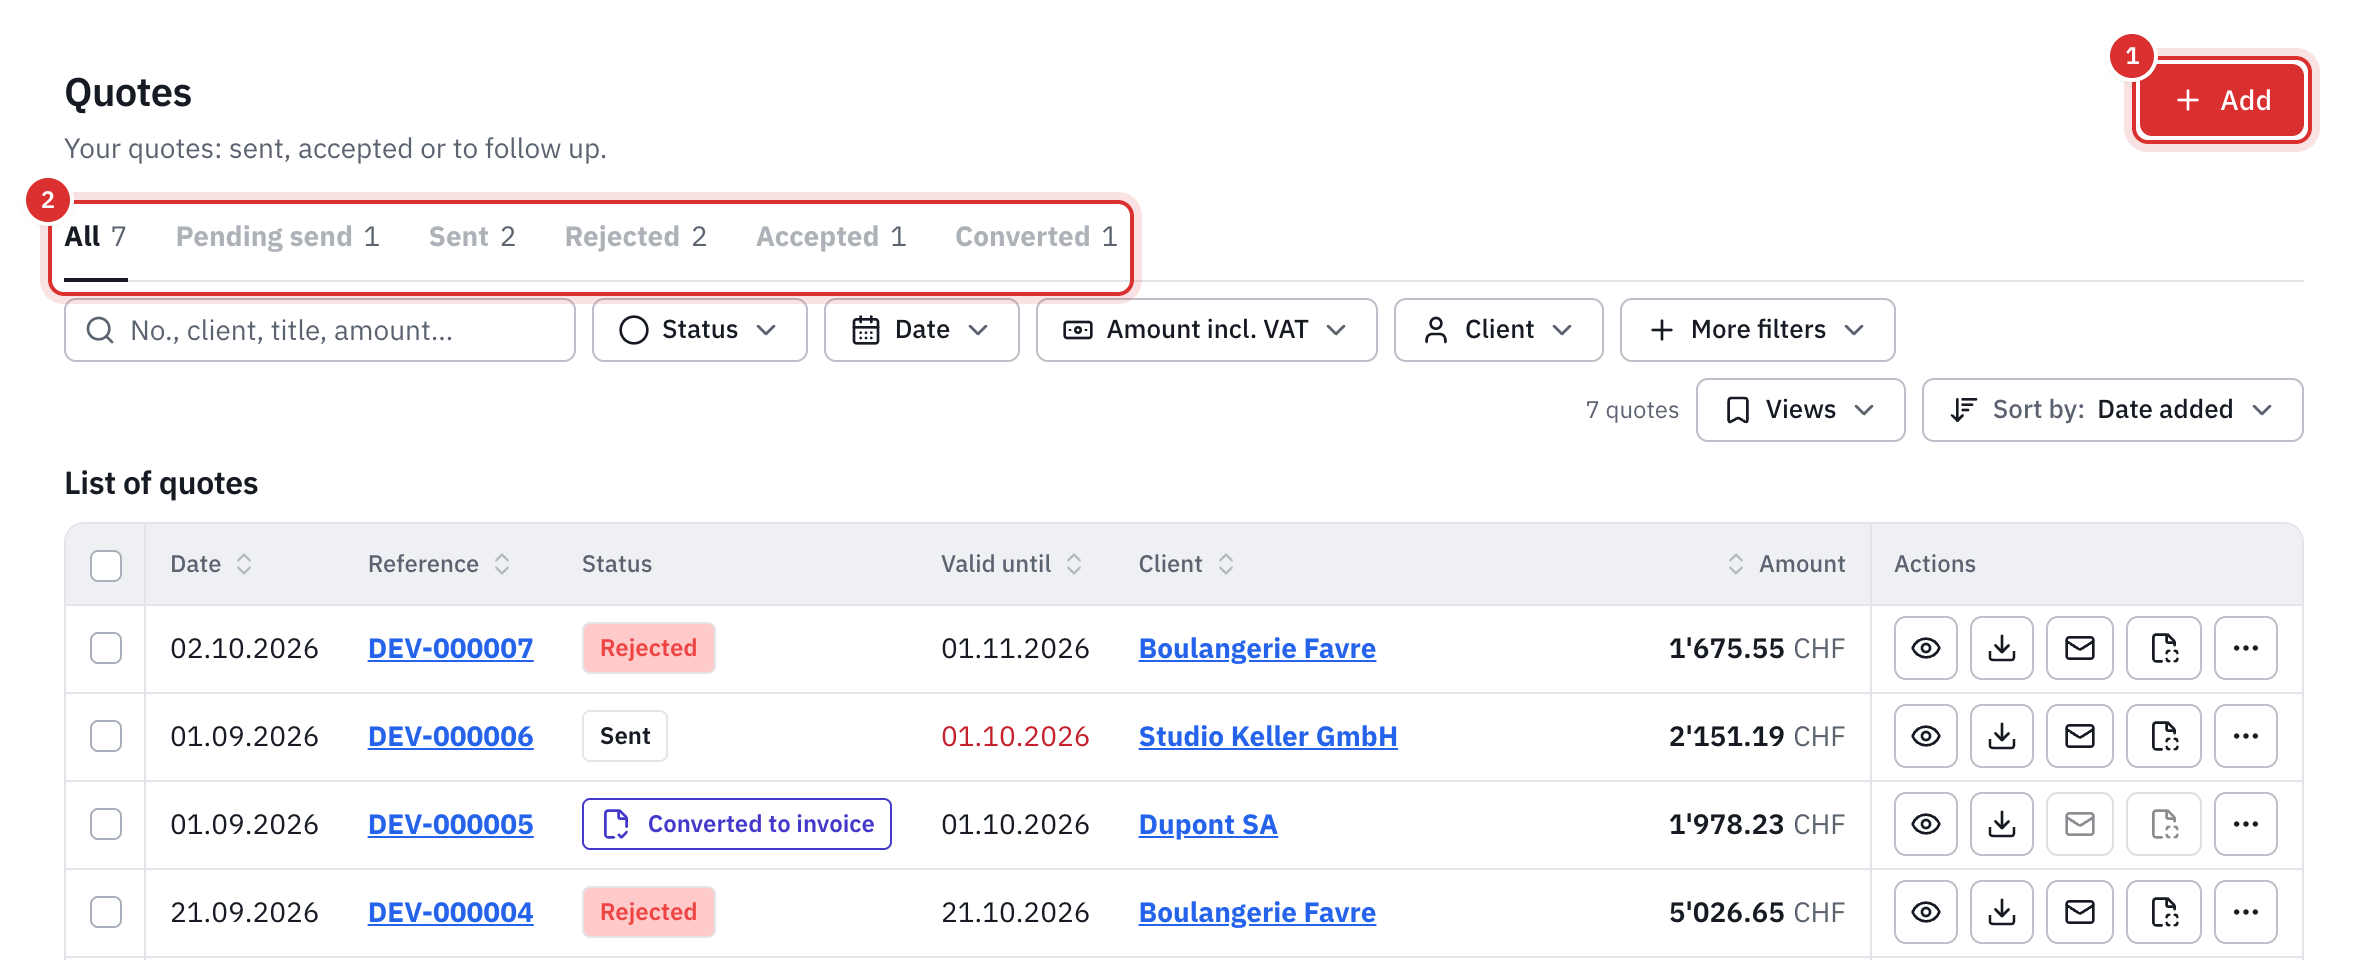Viewport: 2368px width, 960px height.
Task: Select checkbox for quote DEV-000007
Action: point(106,648)
